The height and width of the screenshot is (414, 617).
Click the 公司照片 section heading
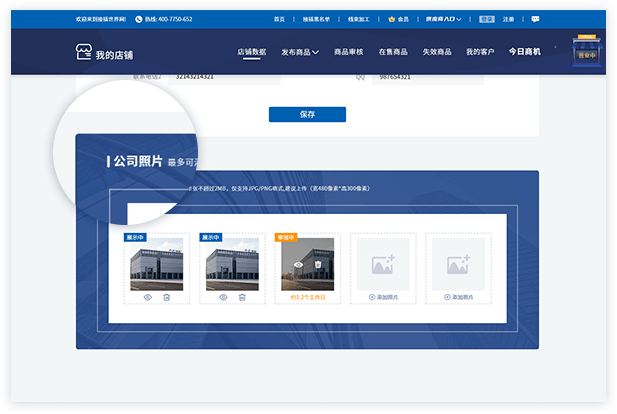[138, 161]
